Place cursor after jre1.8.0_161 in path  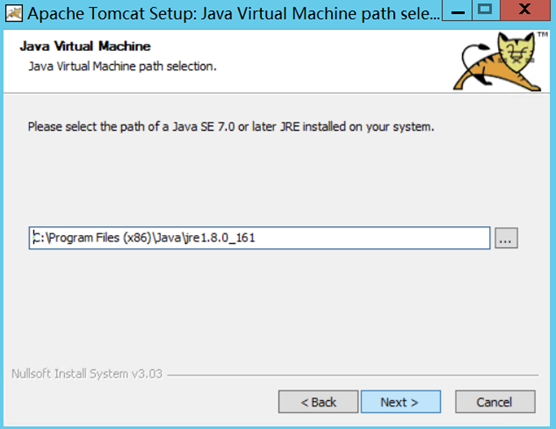[x=256, y=238]
